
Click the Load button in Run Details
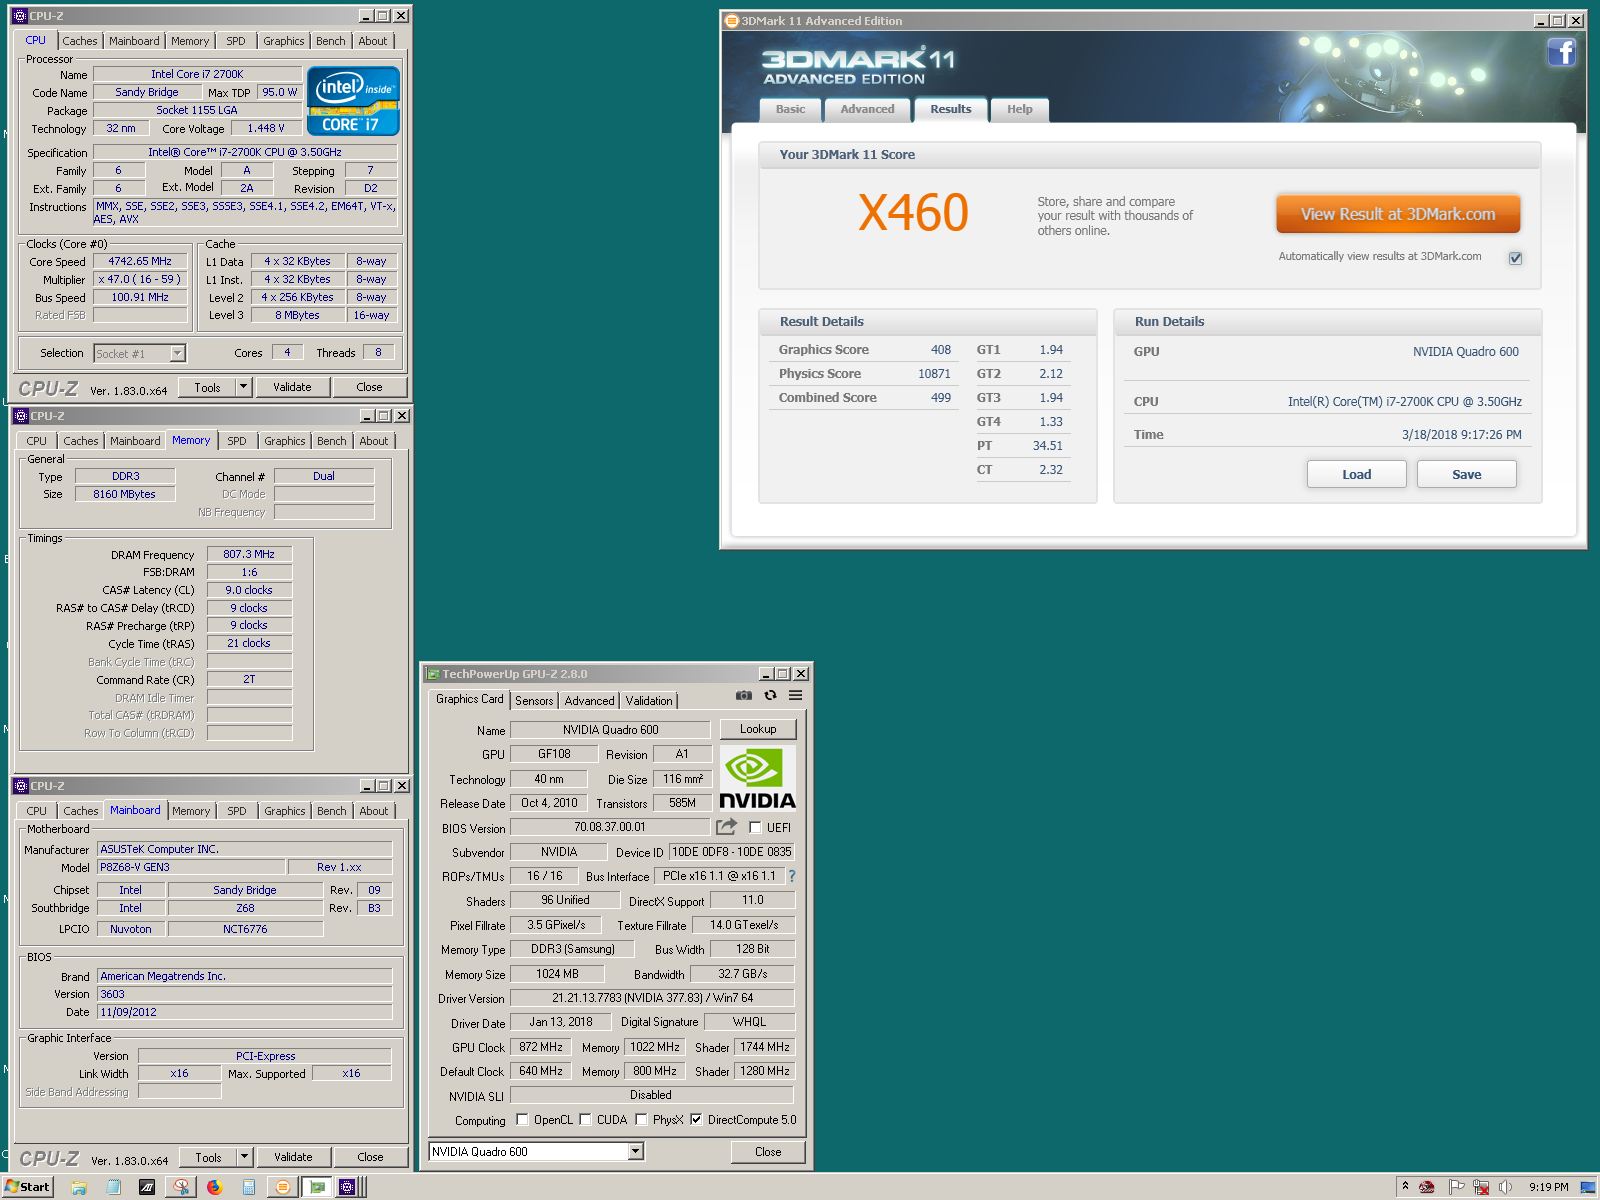(1356, 474)
